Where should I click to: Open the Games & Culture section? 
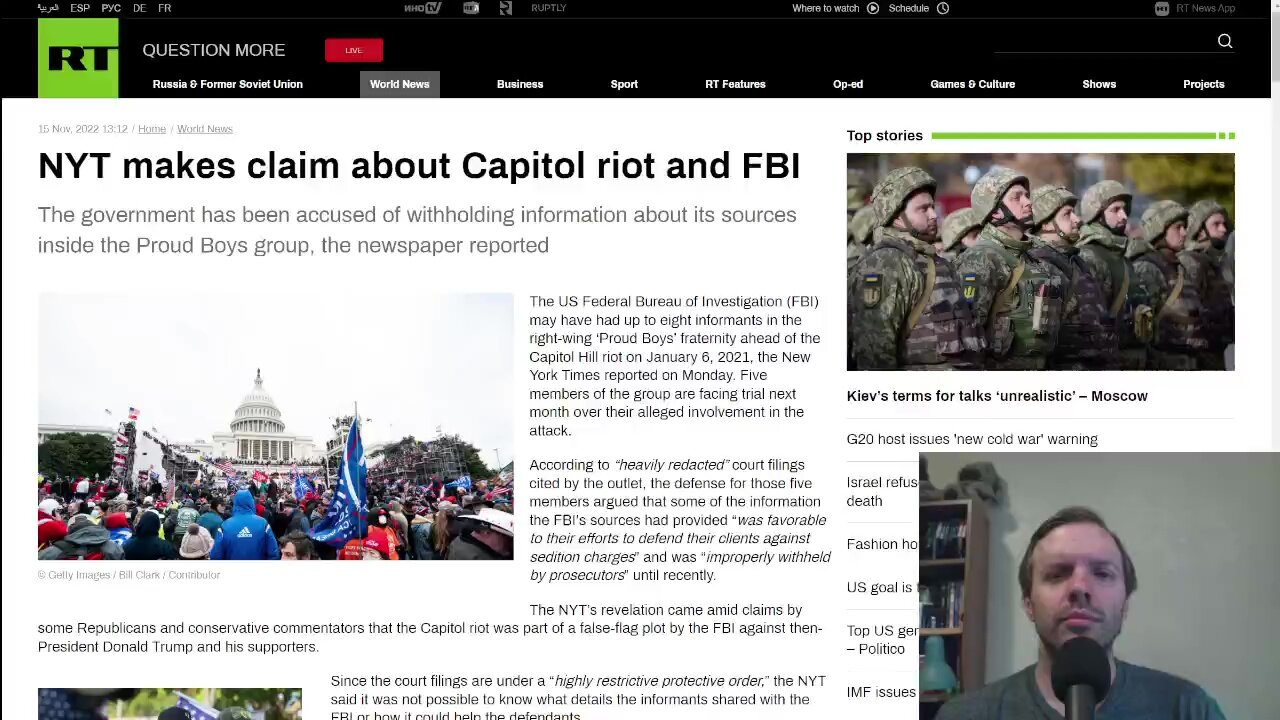[x=972, y=84]
